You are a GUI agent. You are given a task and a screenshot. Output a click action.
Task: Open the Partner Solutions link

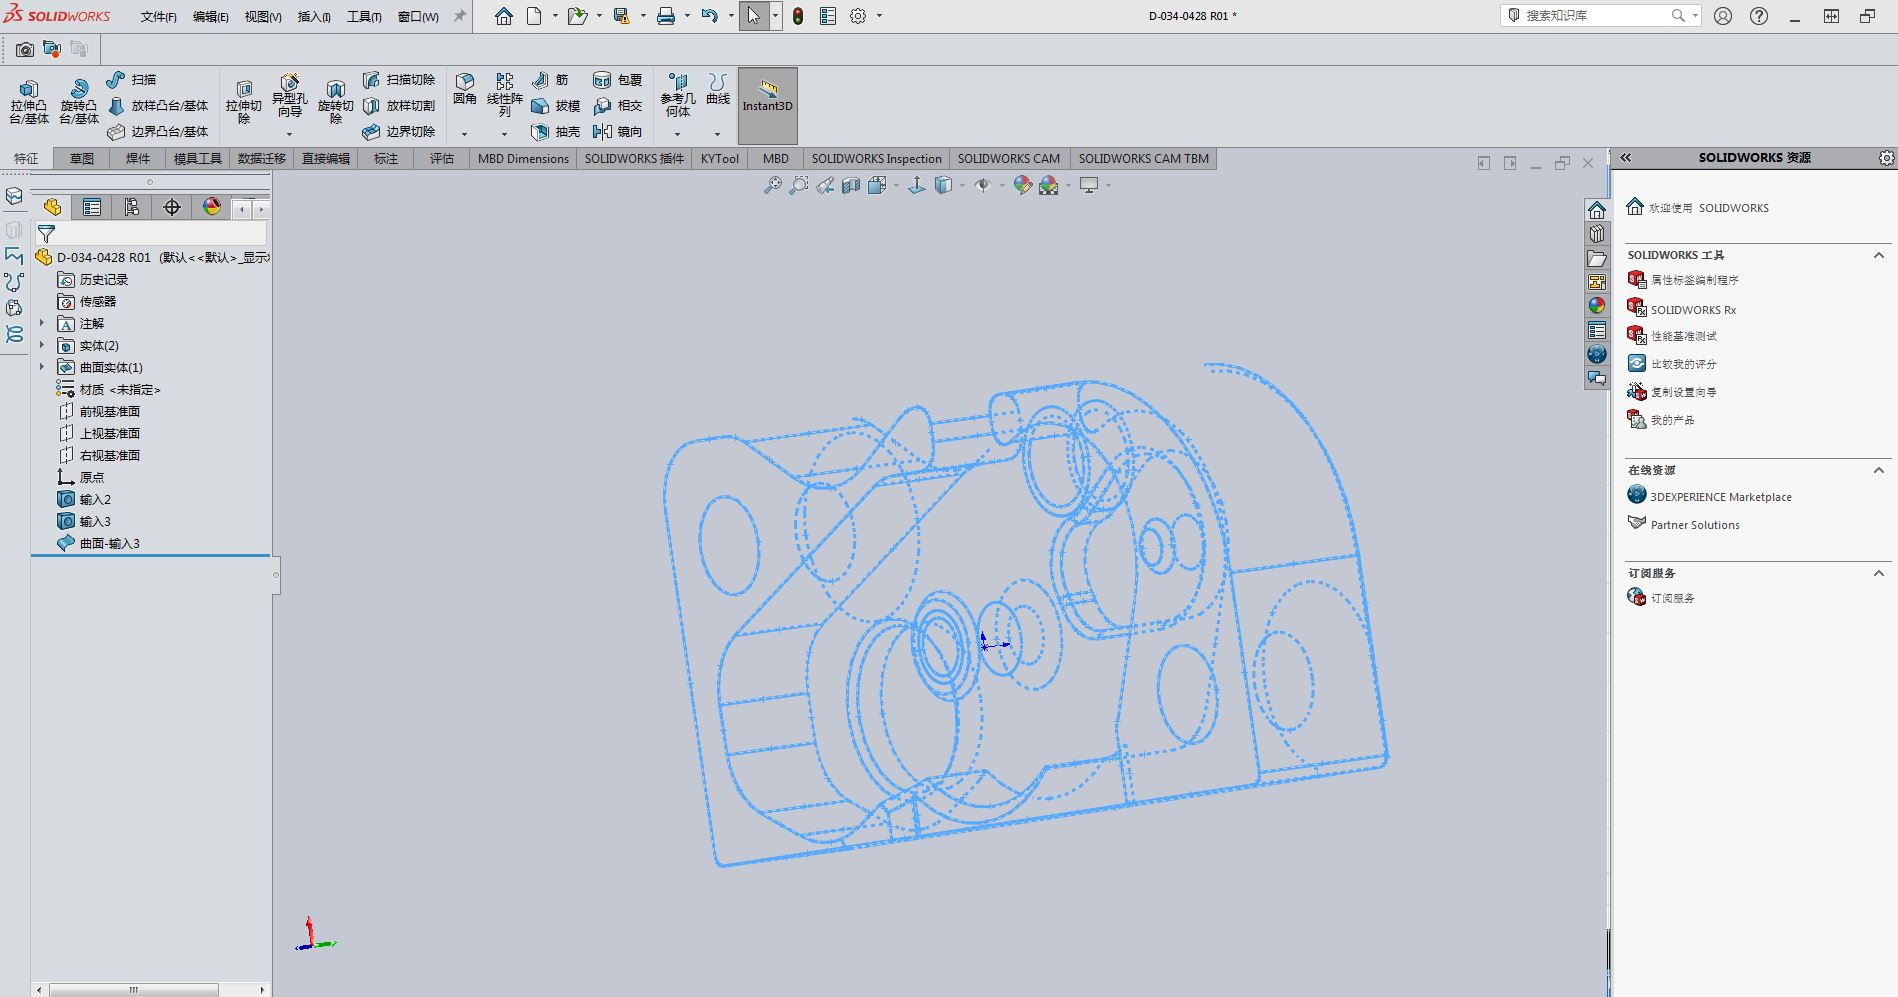[1695, 525]
